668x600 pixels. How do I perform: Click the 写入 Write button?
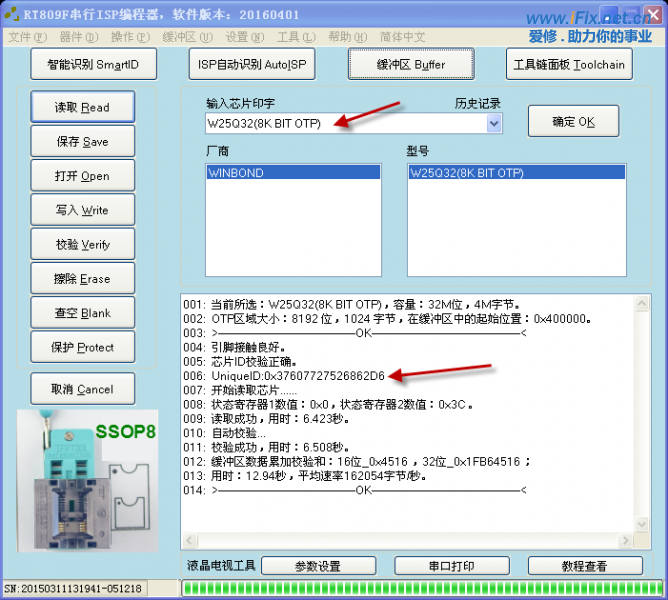point(83,211)
